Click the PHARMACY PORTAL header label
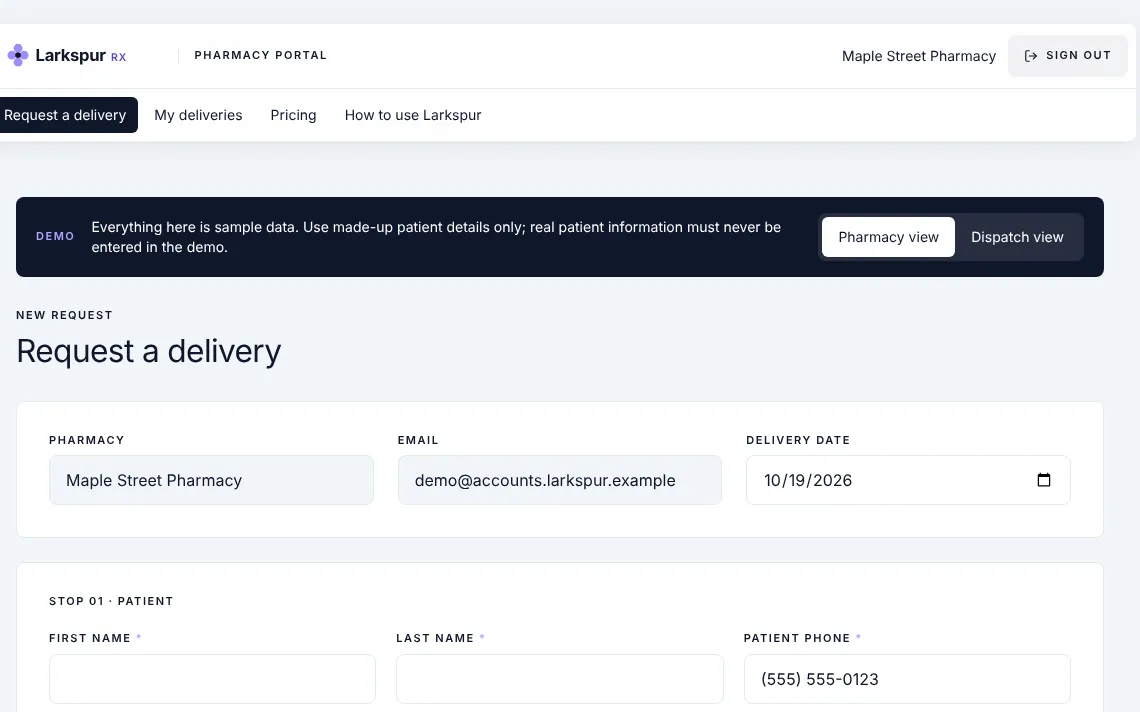The width and height of the screenshot is (1140, 712). [260, 55]
